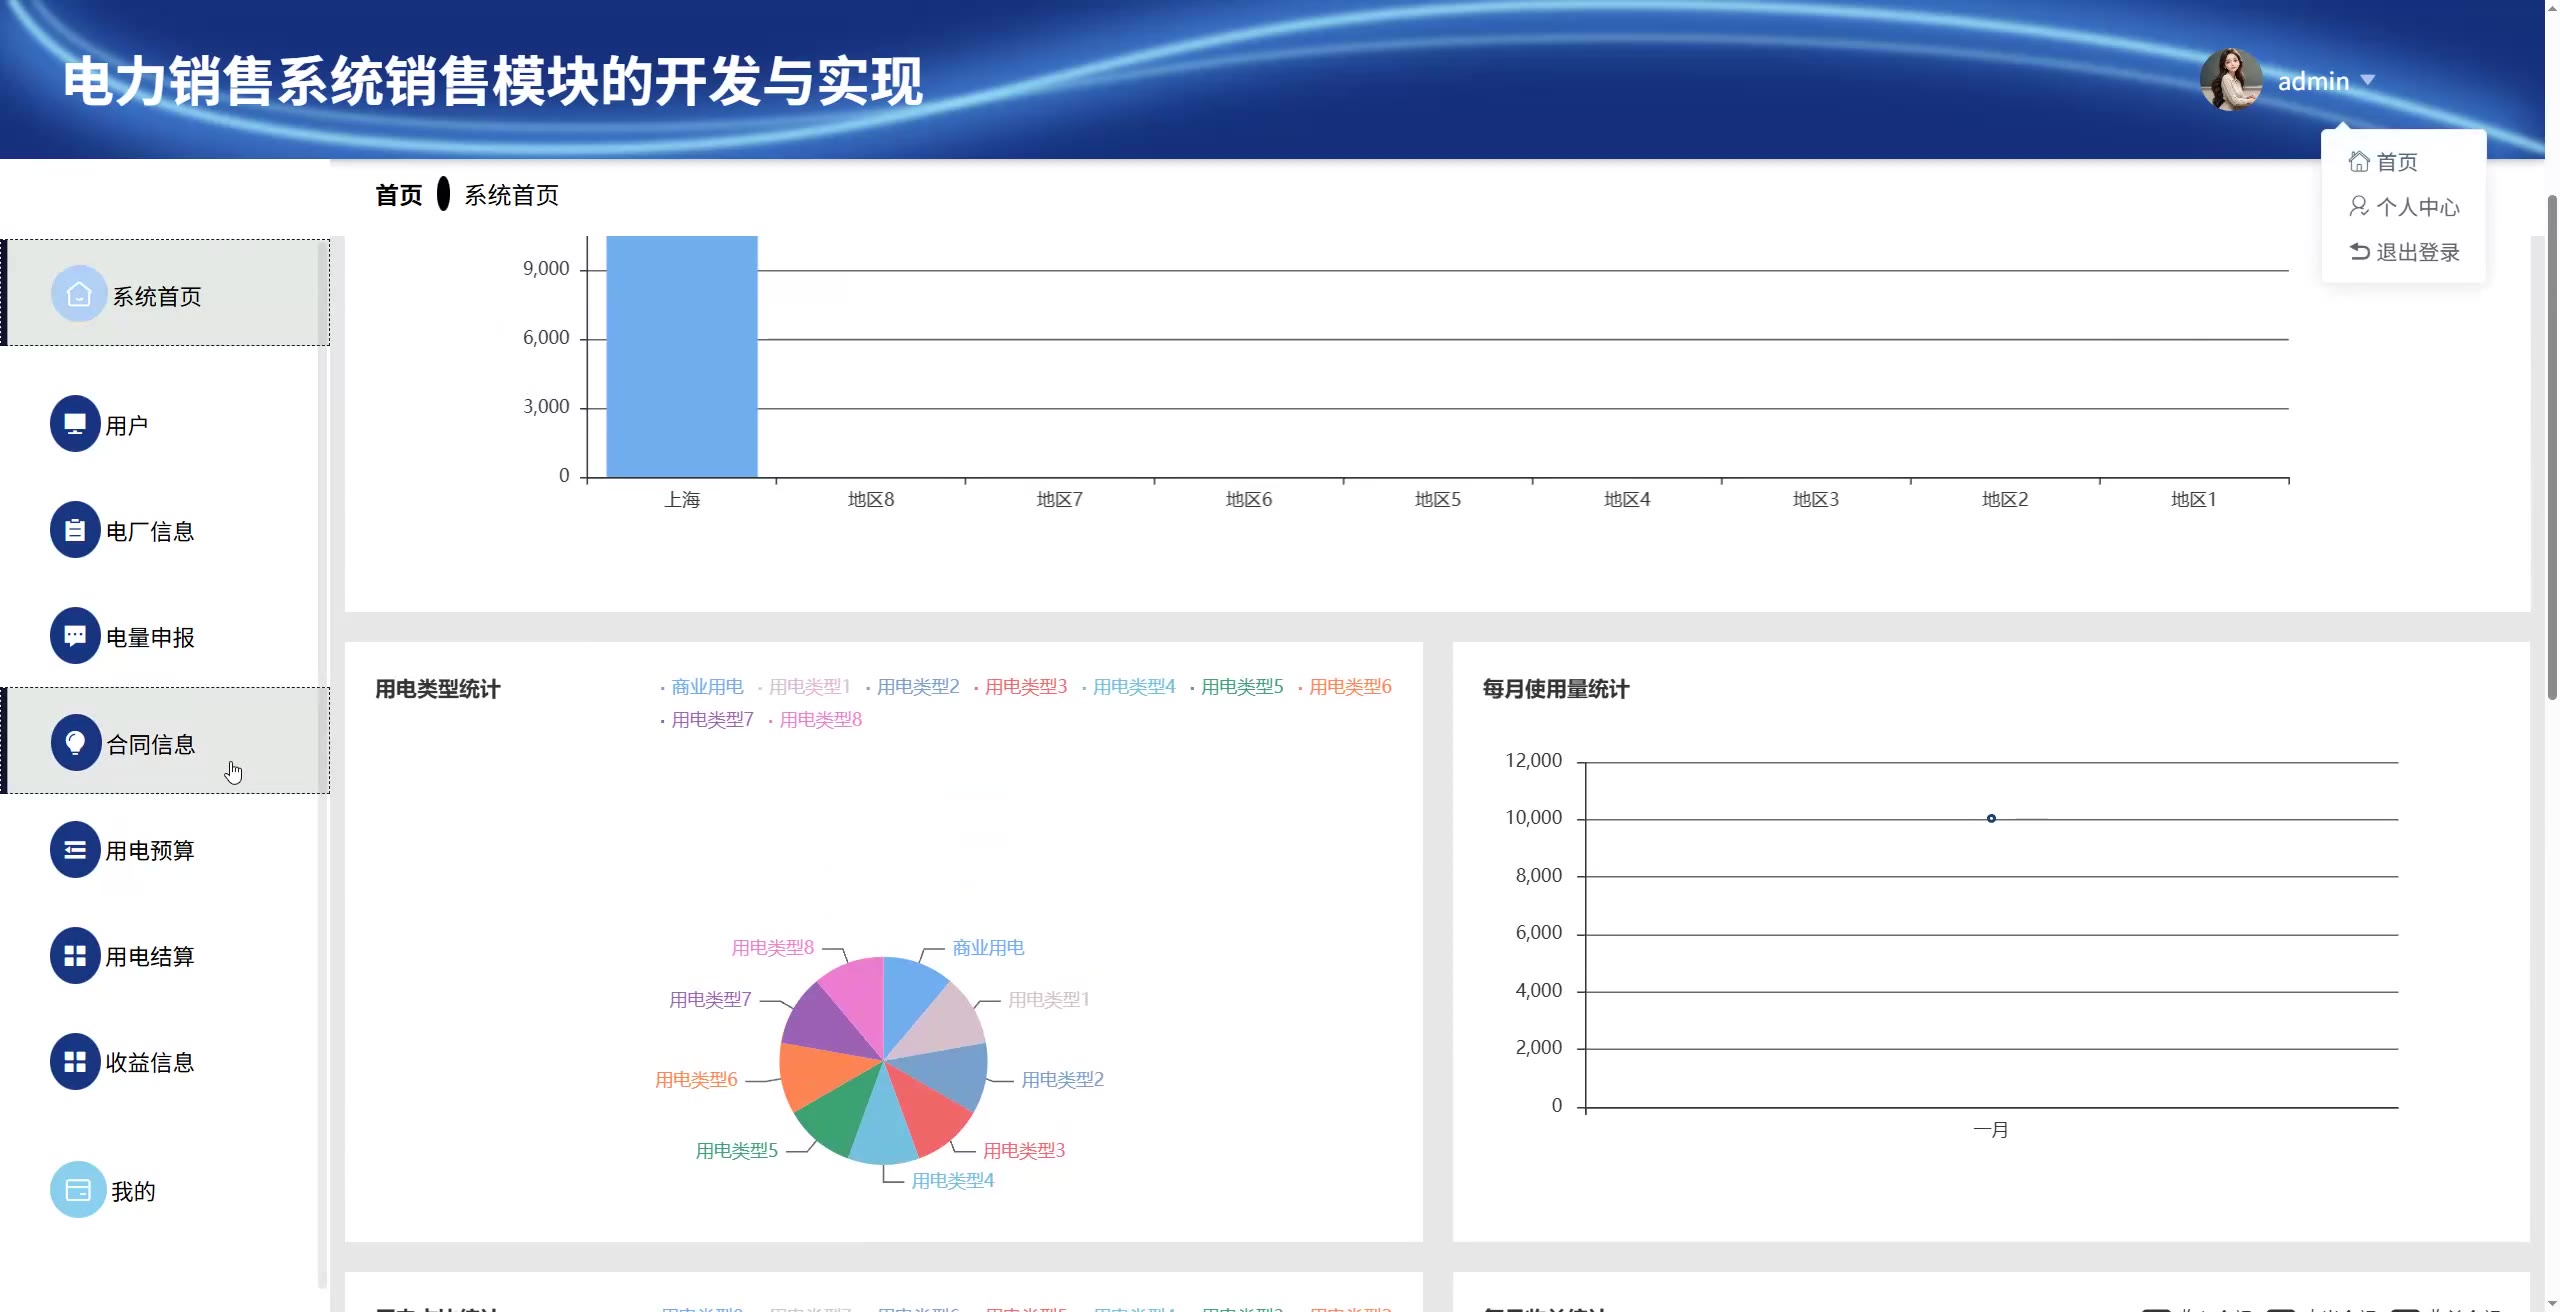2560x1312 pixels.
Task: Click the 首页 breadcrumb link
Action: click(399, 195)
